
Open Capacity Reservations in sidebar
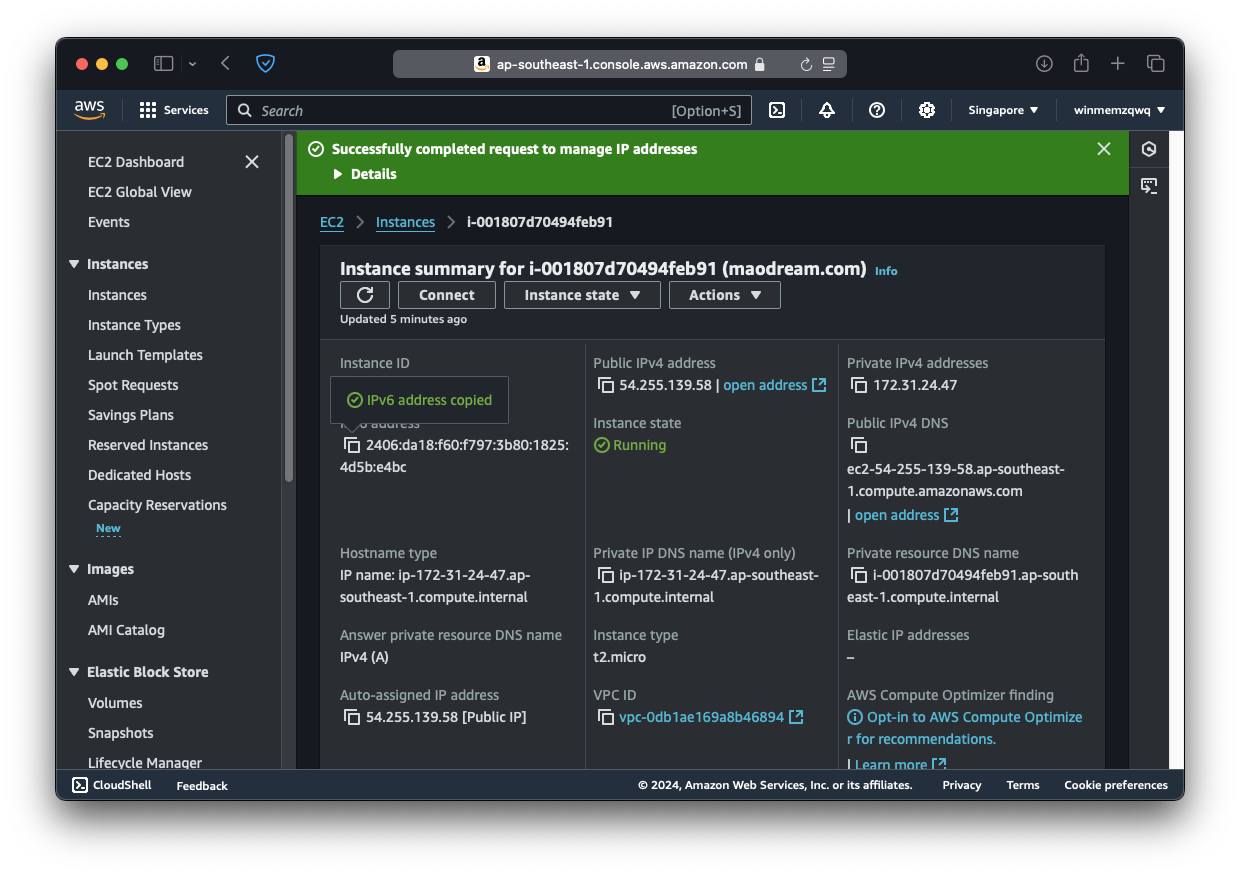[157, 505]
